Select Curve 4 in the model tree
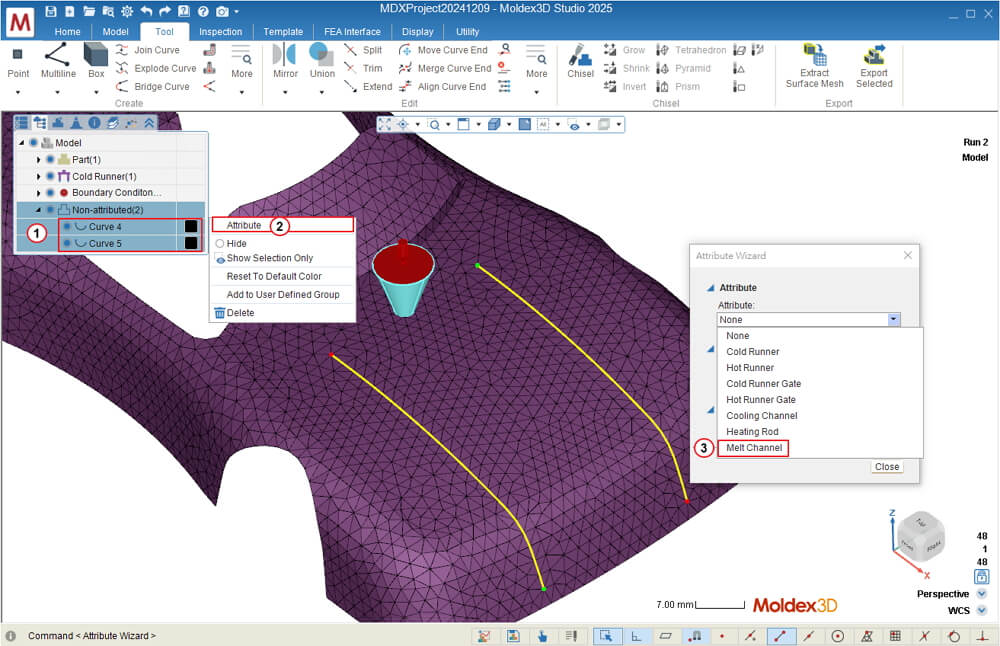Viewport: 1000px width, 646px height. tap(105, 226)
